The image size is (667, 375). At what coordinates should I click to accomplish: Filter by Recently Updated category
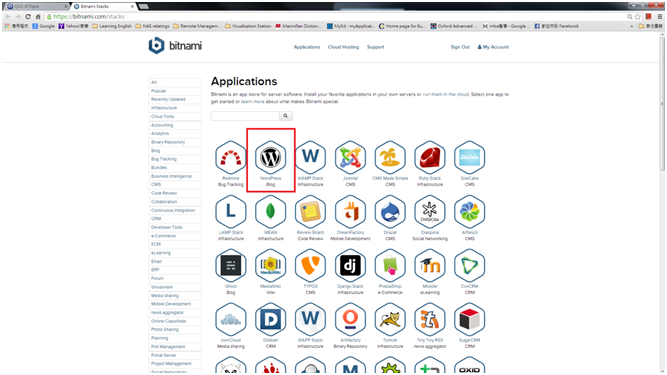point(175,99)
